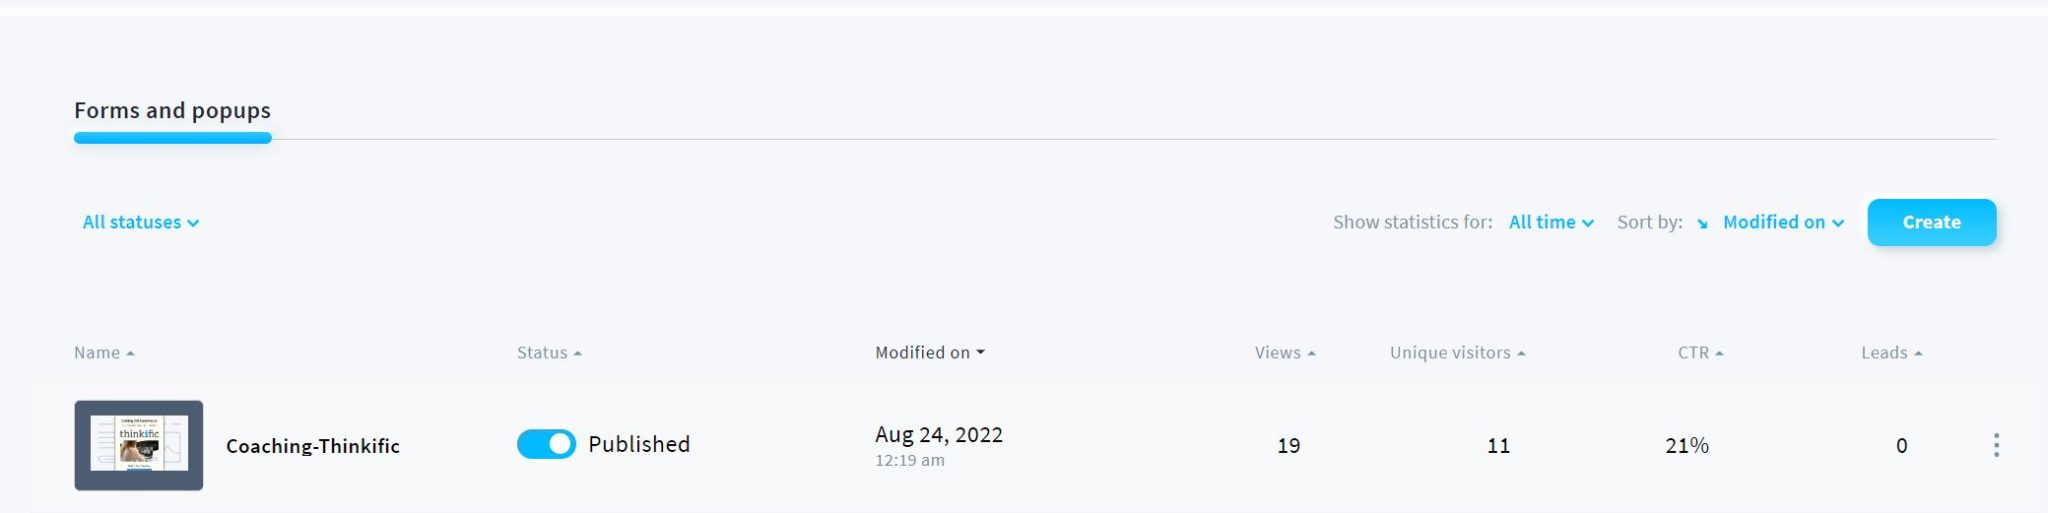Image resolution: width=2048 pixels, height=513 pixels.
Task: Click the 21% CTR value
Action: point(1687,446)
